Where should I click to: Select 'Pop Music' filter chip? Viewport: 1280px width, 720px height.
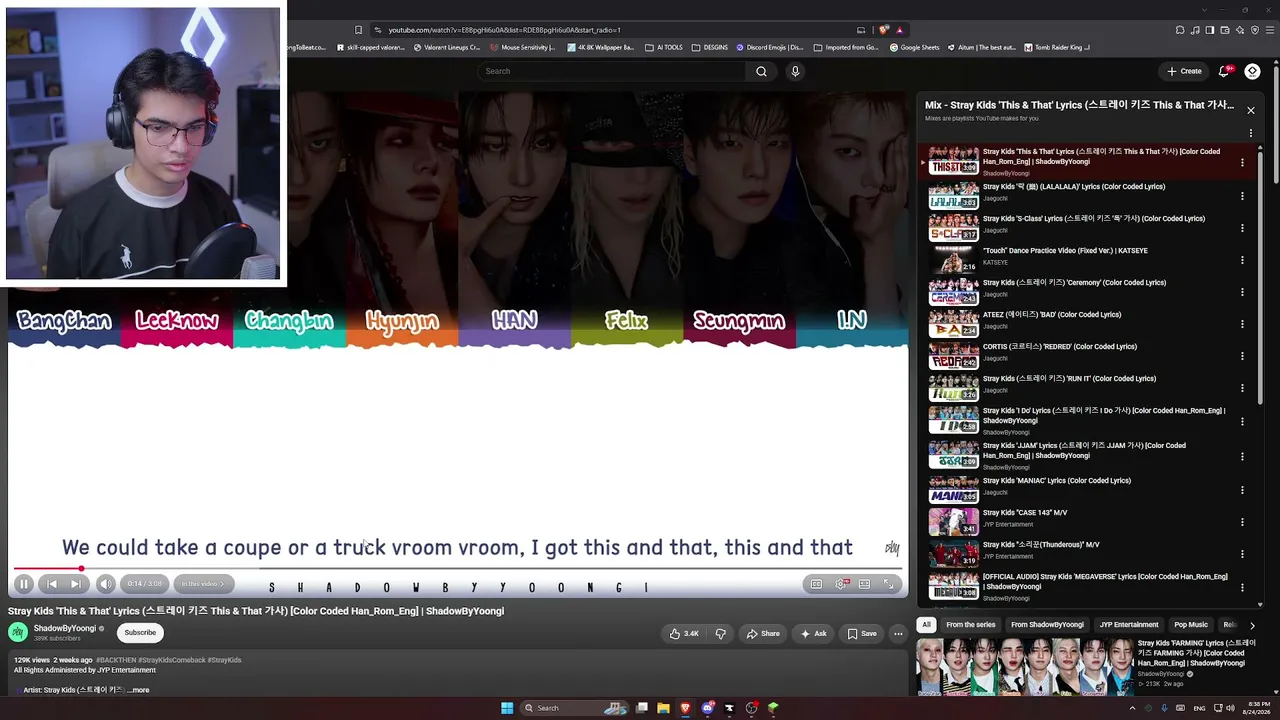tap(1190, 625)
